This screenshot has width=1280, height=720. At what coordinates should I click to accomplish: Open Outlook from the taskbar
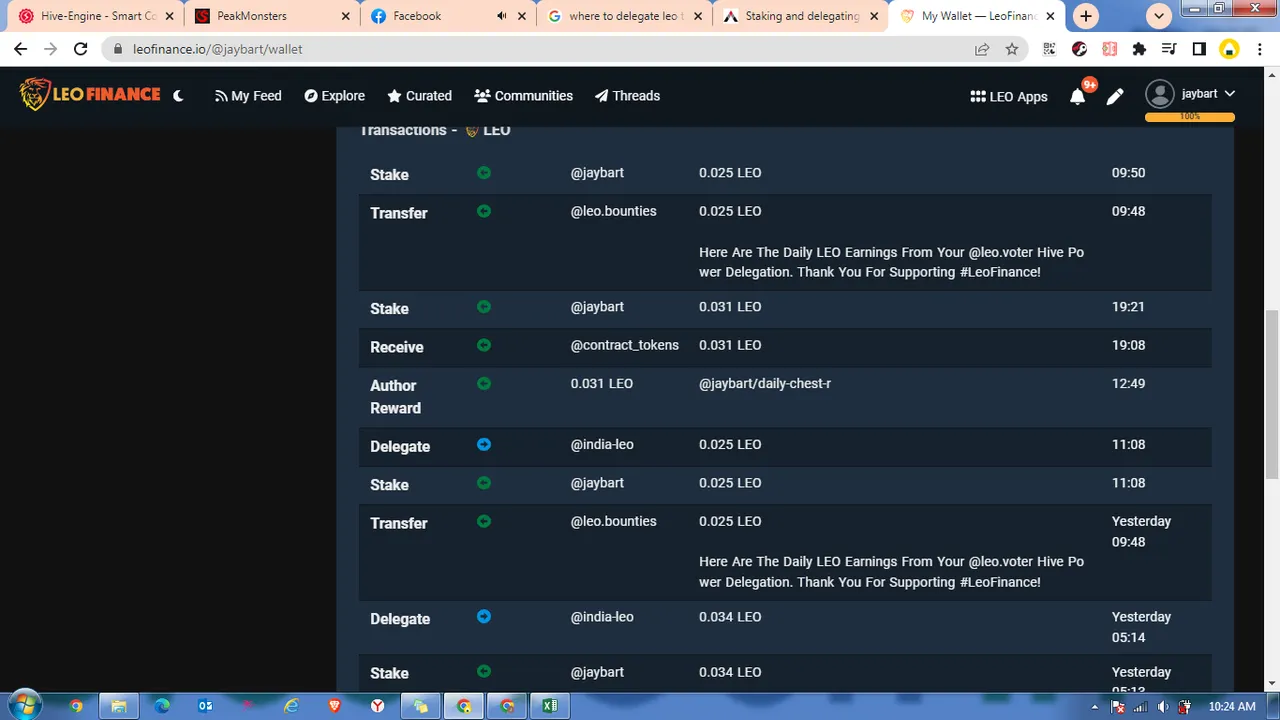[x=205, y=706]
